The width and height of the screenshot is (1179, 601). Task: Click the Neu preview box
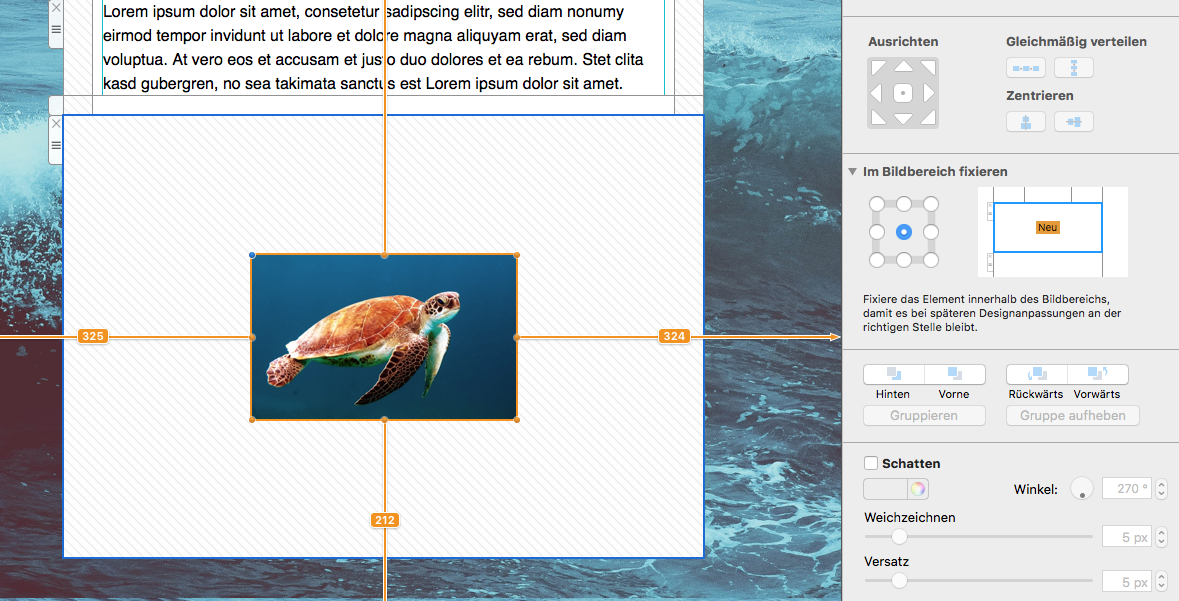tap(1047, 227)
